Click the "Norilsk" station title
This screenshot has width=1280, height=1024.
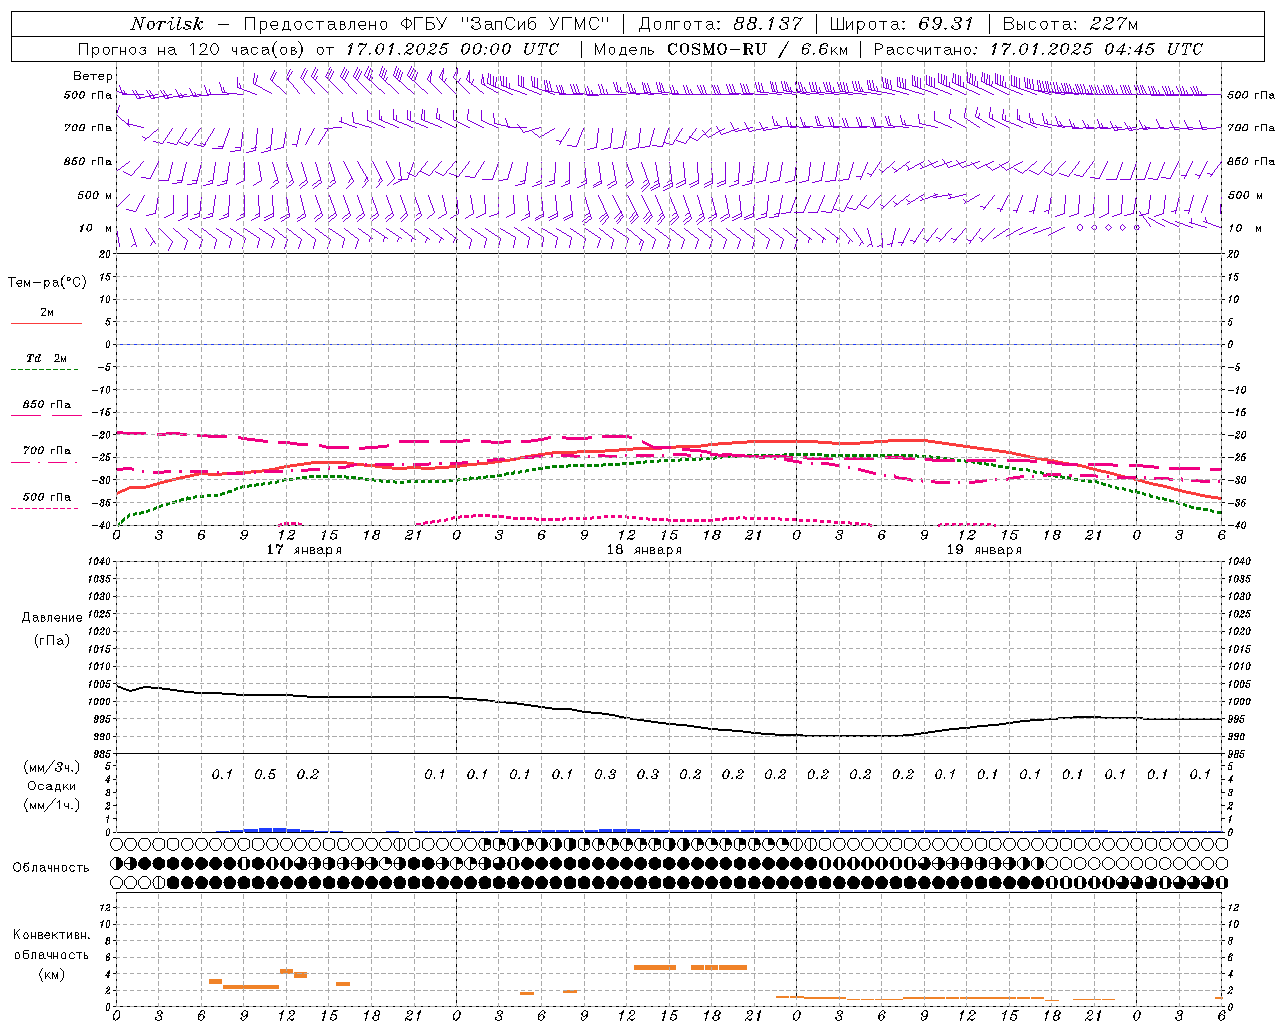[x=167, y=24]
